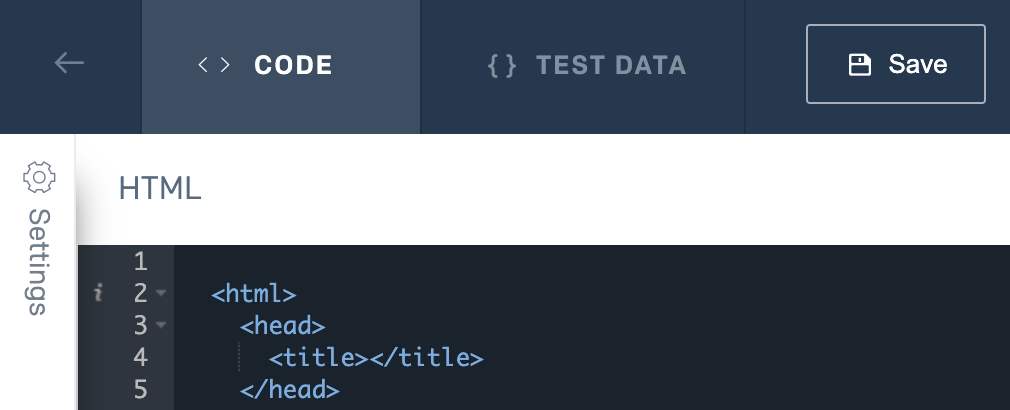Click the info marker in line 2 gutter
The height and width of the screenshot is (410, 1010).
click(98, 294)
